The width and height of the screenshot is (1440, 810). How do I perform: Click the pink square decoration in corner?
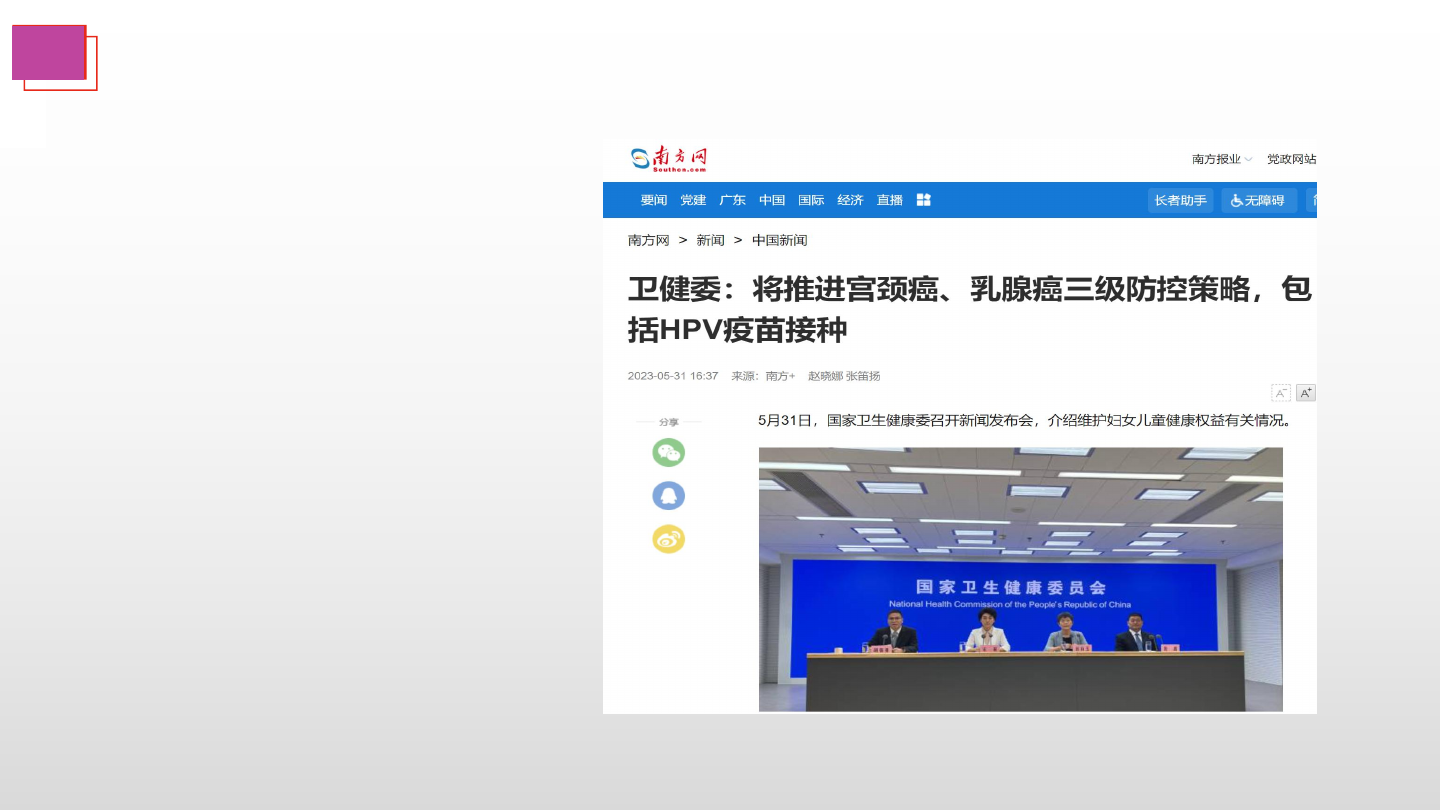click(49, 52)
